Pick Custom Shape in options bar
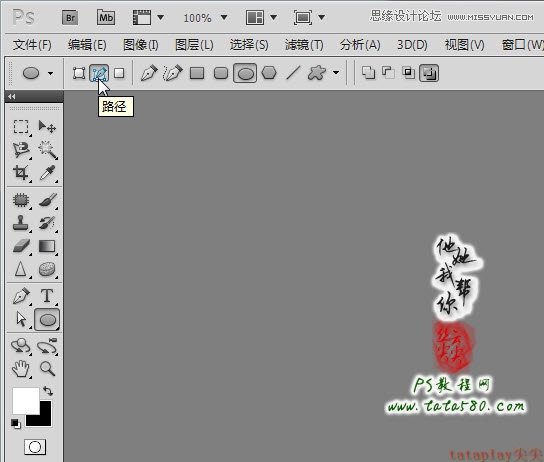The height and width of the screenshot is (462, 544). coord(316,73)
